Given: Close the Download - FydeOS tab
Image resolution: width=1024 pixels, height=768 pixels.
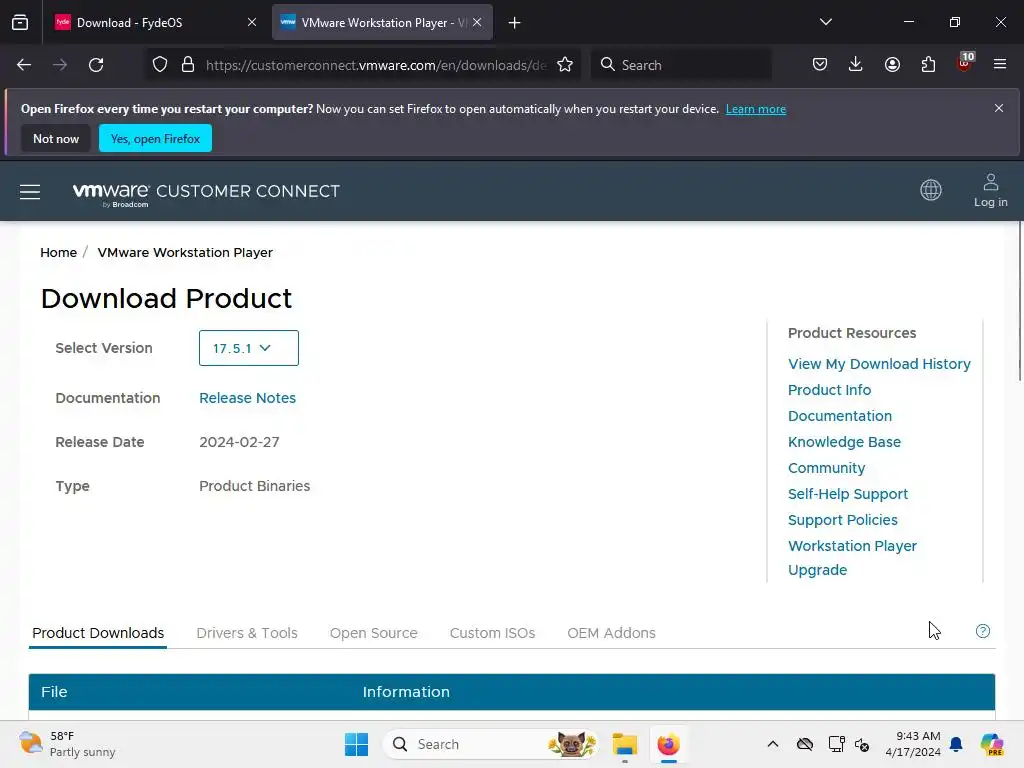Looking at the screenshot, I should click(x=252, y=22).
